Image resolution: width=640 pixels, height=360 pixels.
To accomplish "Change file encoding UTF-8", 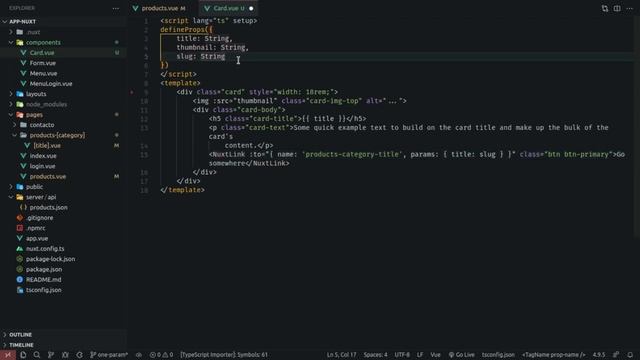I will click(x=402, y=355).
